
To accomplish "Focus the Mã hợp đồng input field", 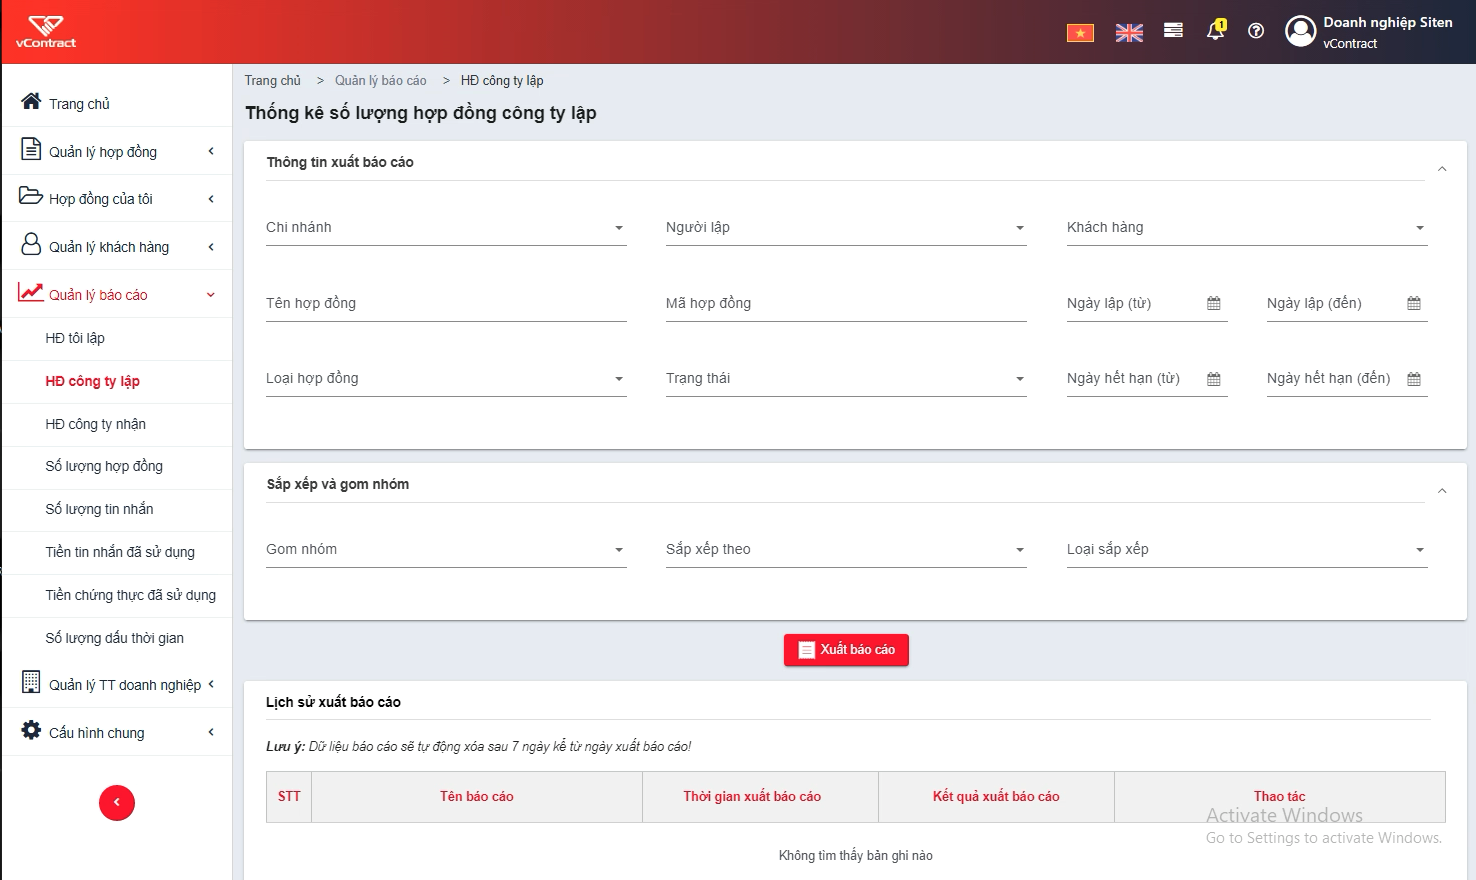I will tap(846, 304).
